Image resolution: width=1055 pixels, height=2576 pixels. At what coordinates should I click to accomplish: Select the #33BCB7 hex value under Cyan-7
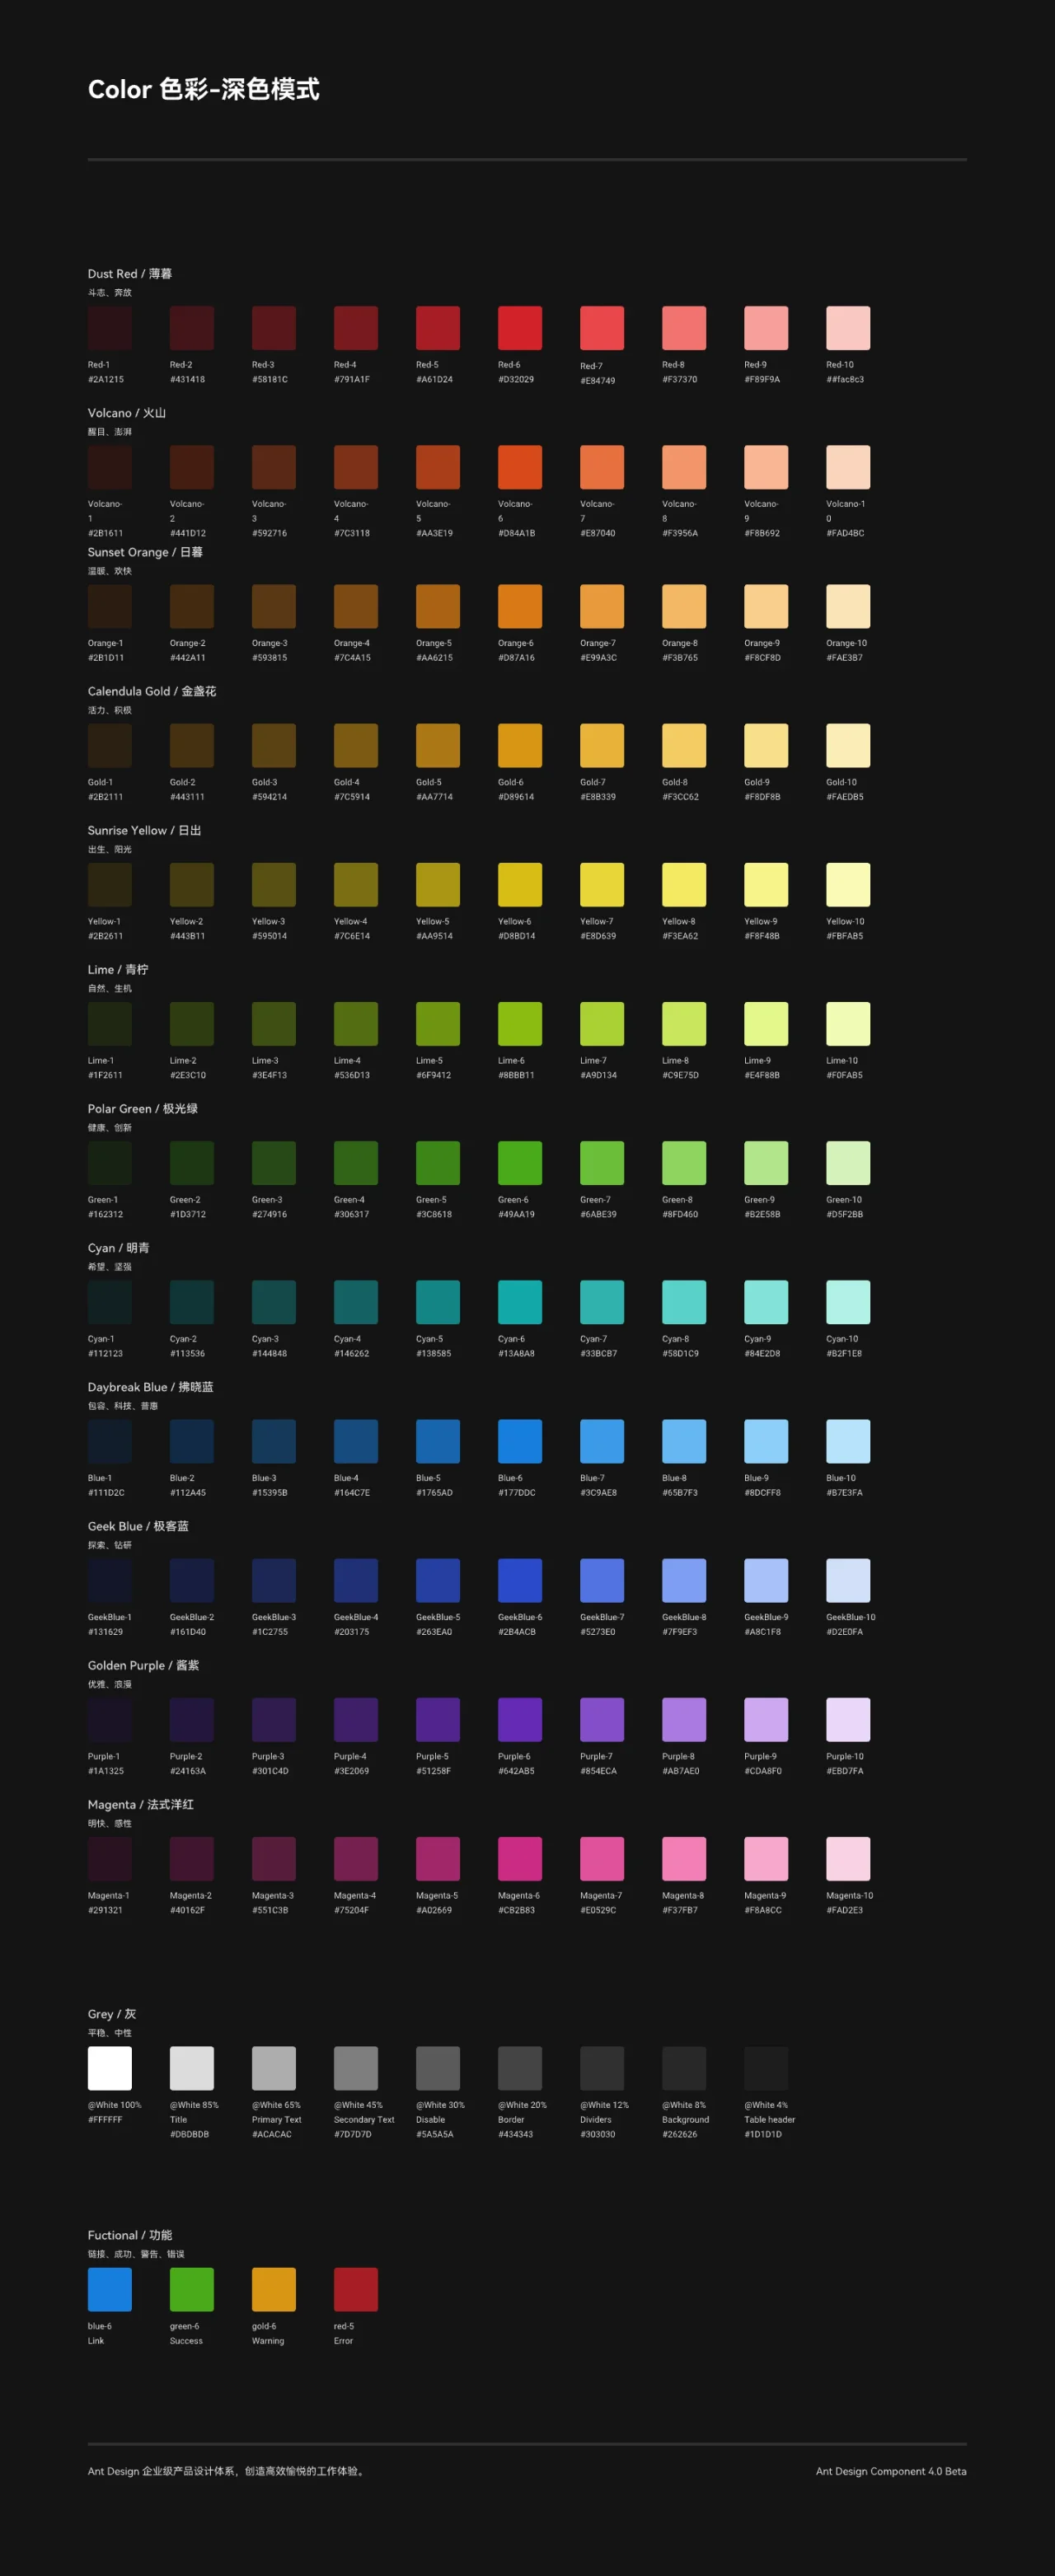point(599,1353)
